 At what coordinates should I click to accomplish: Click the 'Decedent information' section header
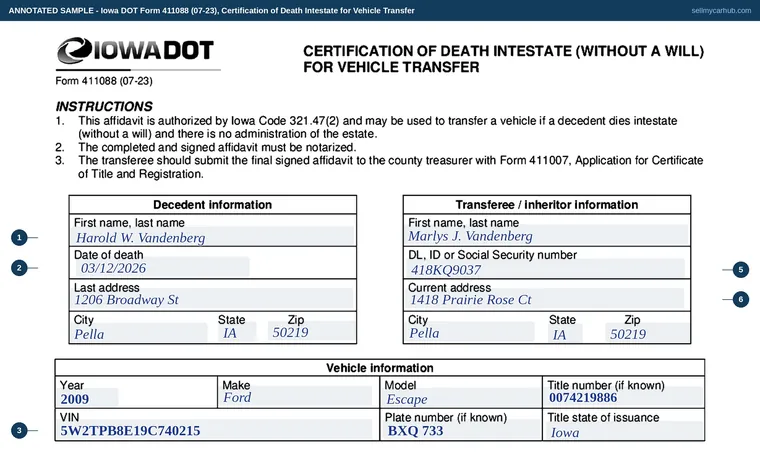tap(212, 204)
